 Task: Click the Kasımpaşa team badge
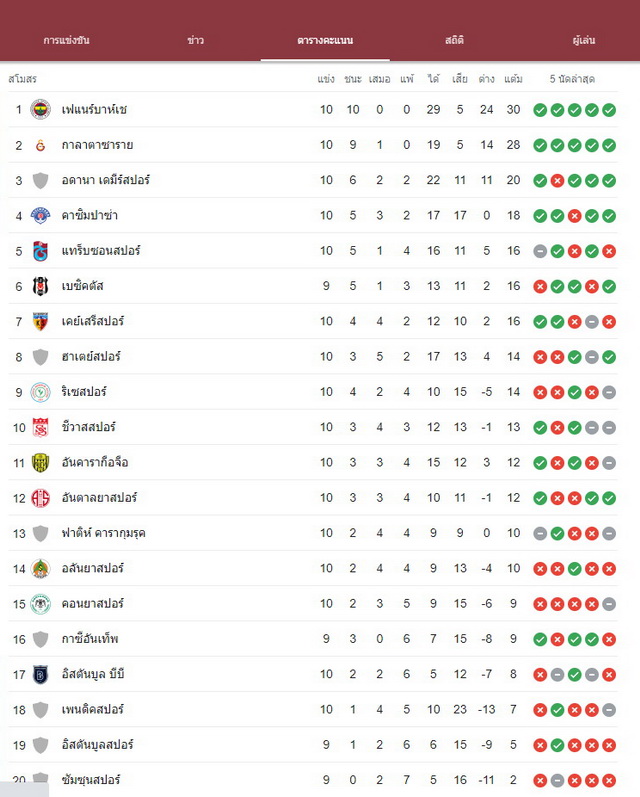[40, 216]
